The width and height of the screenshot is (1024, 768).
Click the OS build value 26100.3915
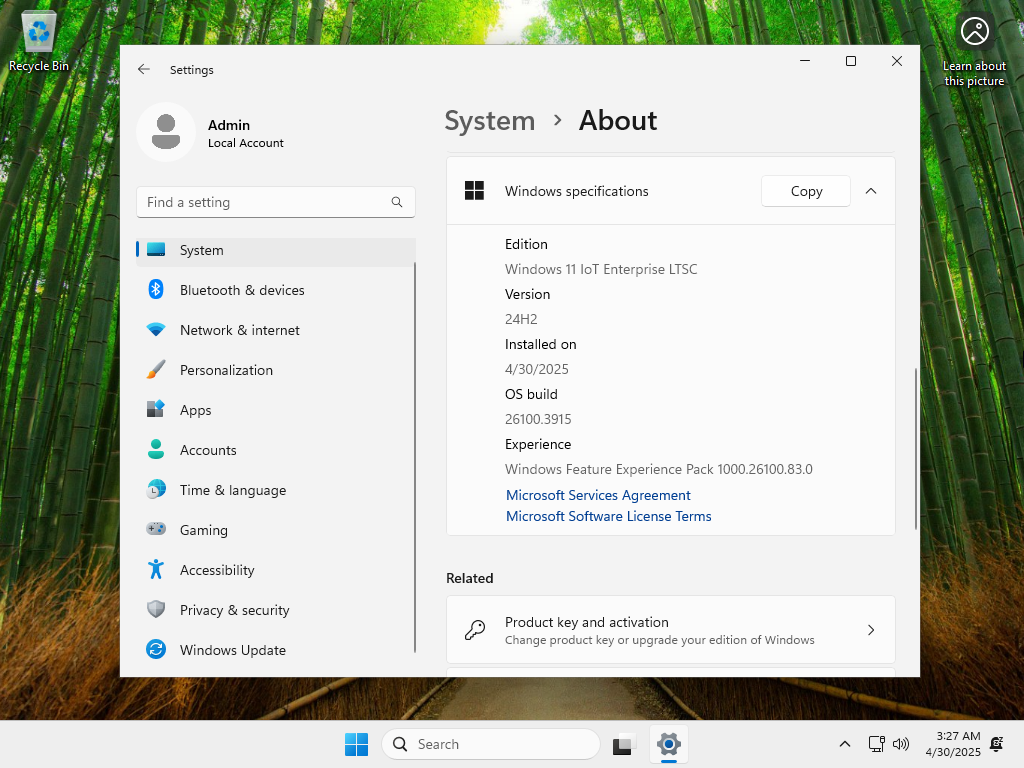(538, 419)
